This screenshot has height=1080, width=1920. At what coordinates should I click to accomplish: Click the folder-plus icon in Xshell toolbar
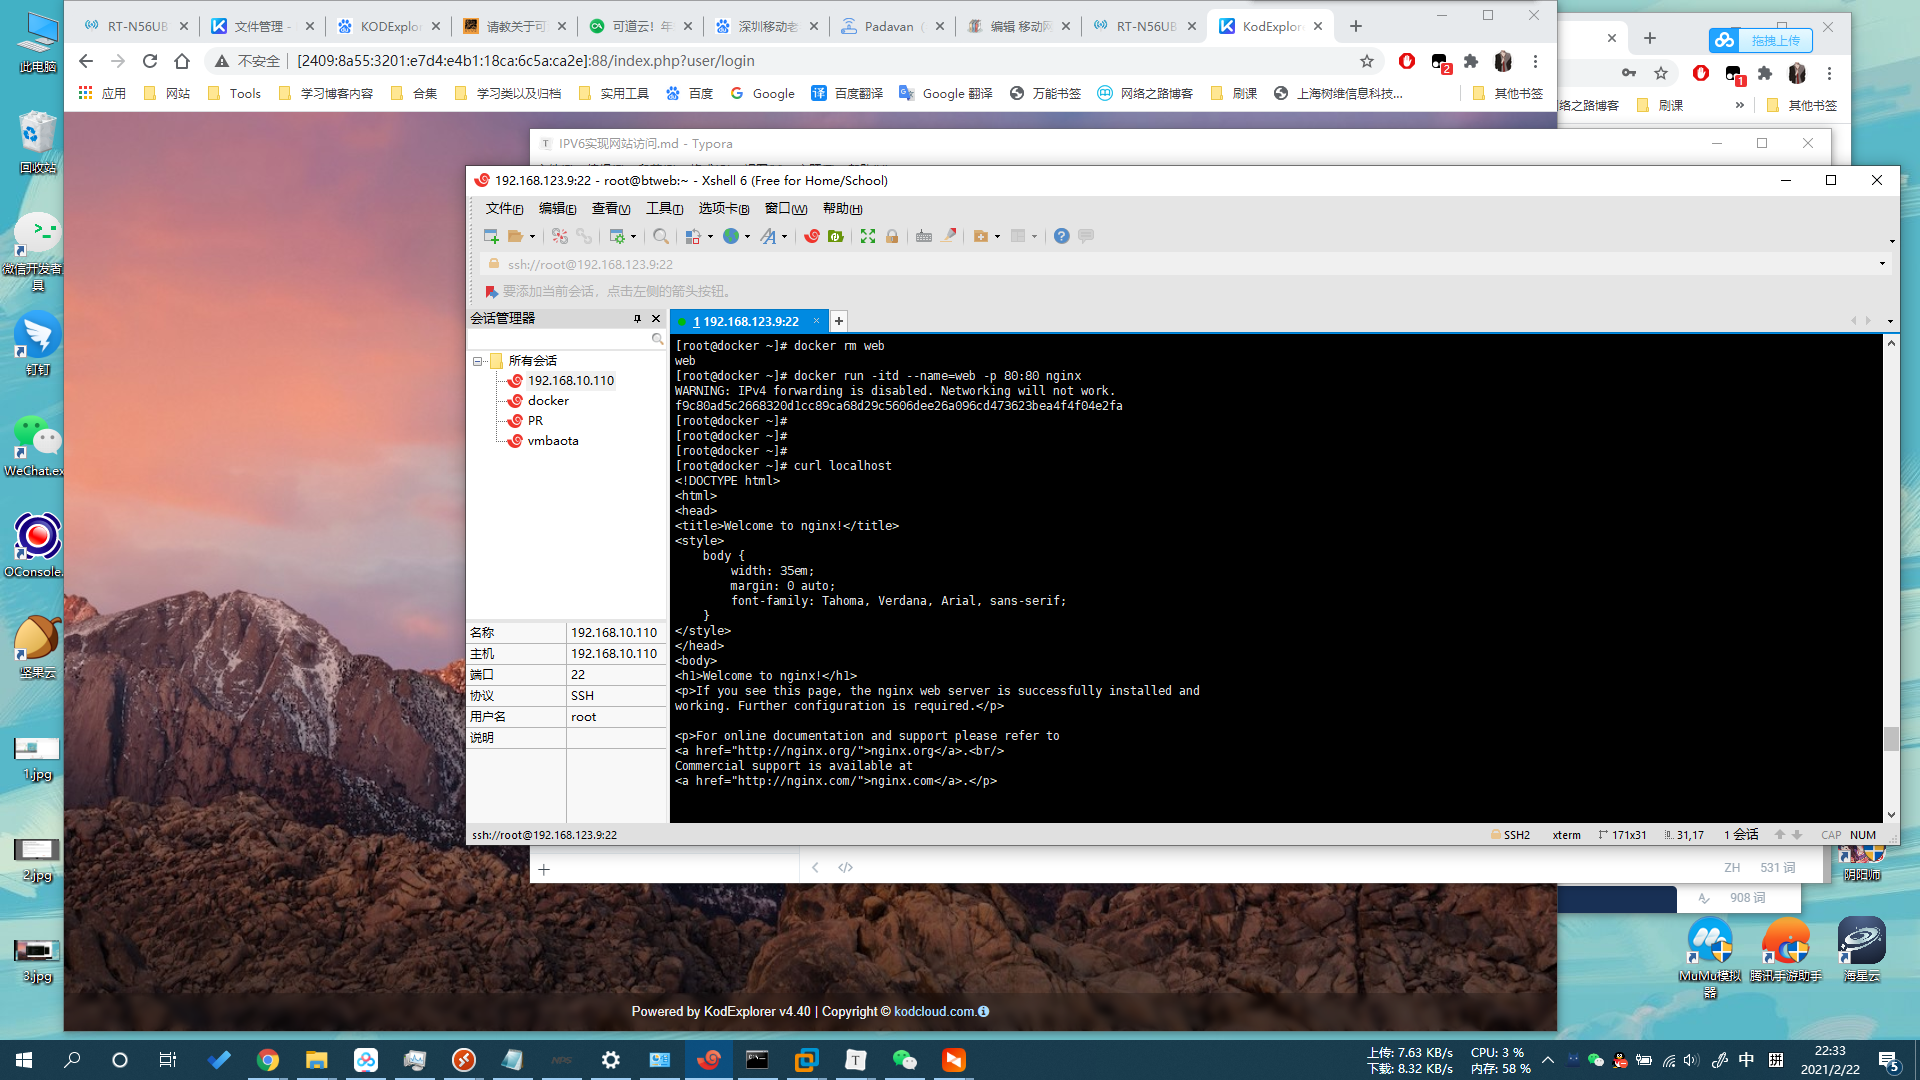coord(981,236)
